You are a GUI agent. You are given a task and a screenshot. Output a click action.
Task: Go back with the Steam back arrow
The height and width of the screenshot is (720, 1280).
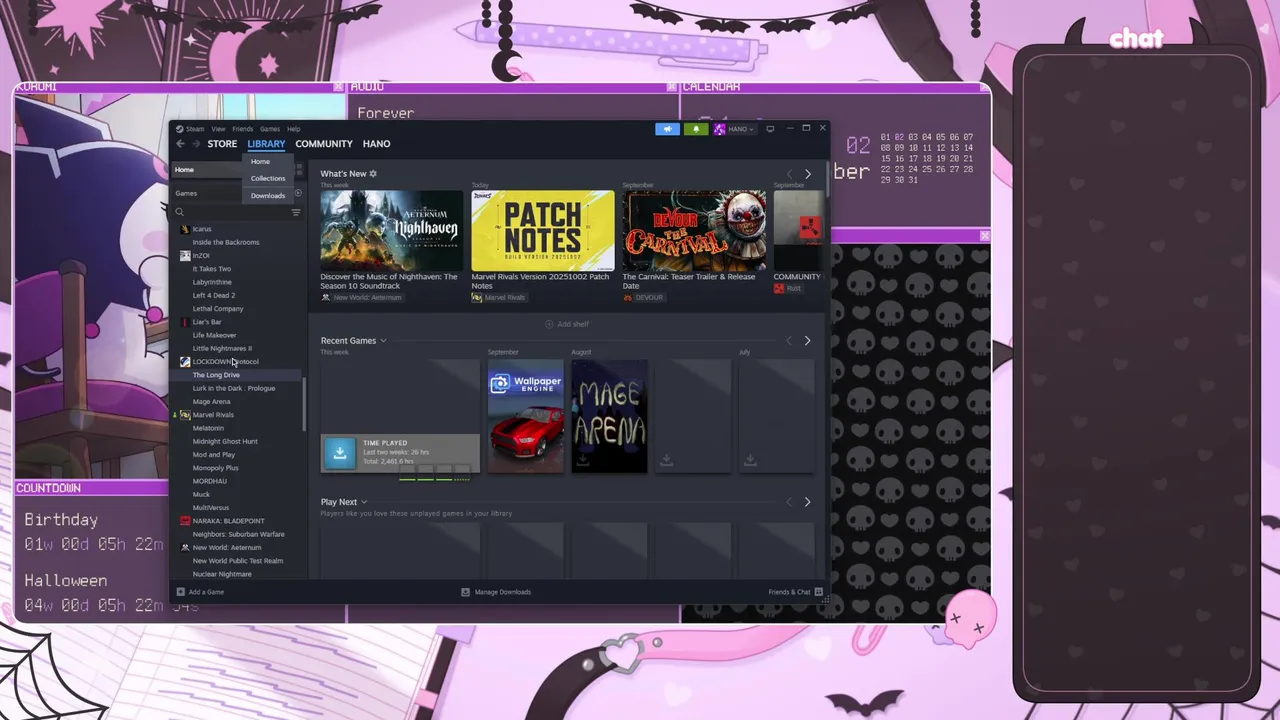pos(180,144)
